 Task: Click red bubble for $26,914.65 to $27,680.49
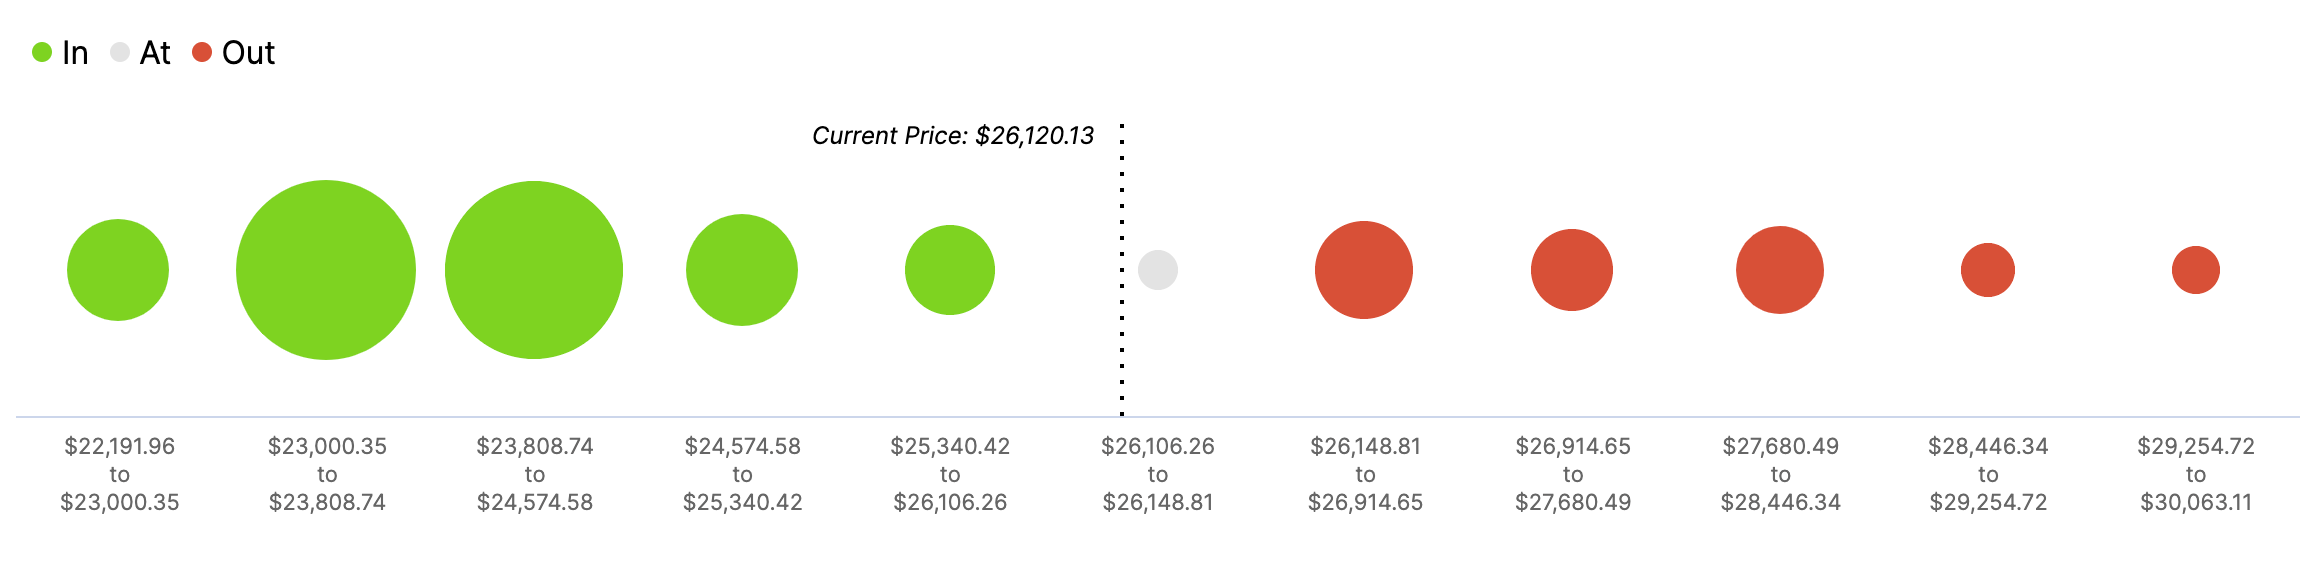point(1572,270)
